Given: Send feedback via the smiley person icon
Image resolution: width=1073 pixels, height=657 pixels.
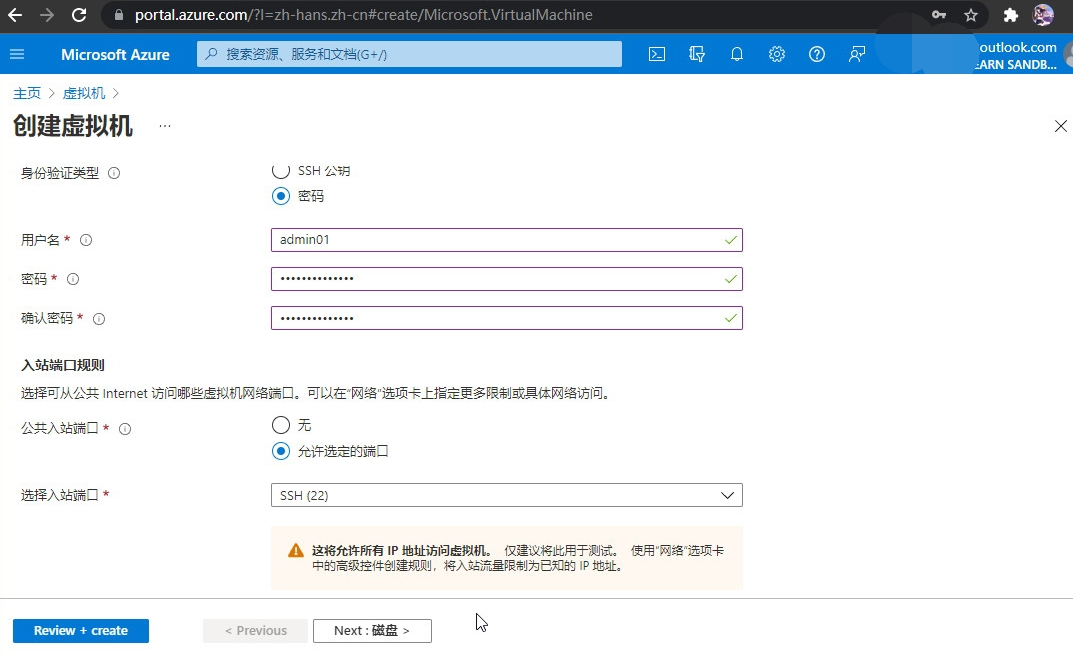Looking at the screenshot, I should point(856,54).
